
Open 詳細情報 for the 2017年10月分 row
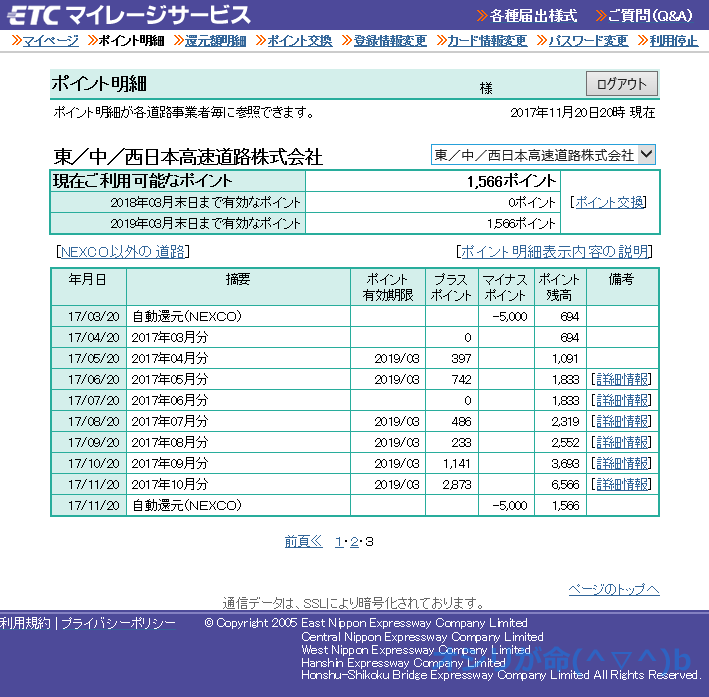(x=622, y=484)
